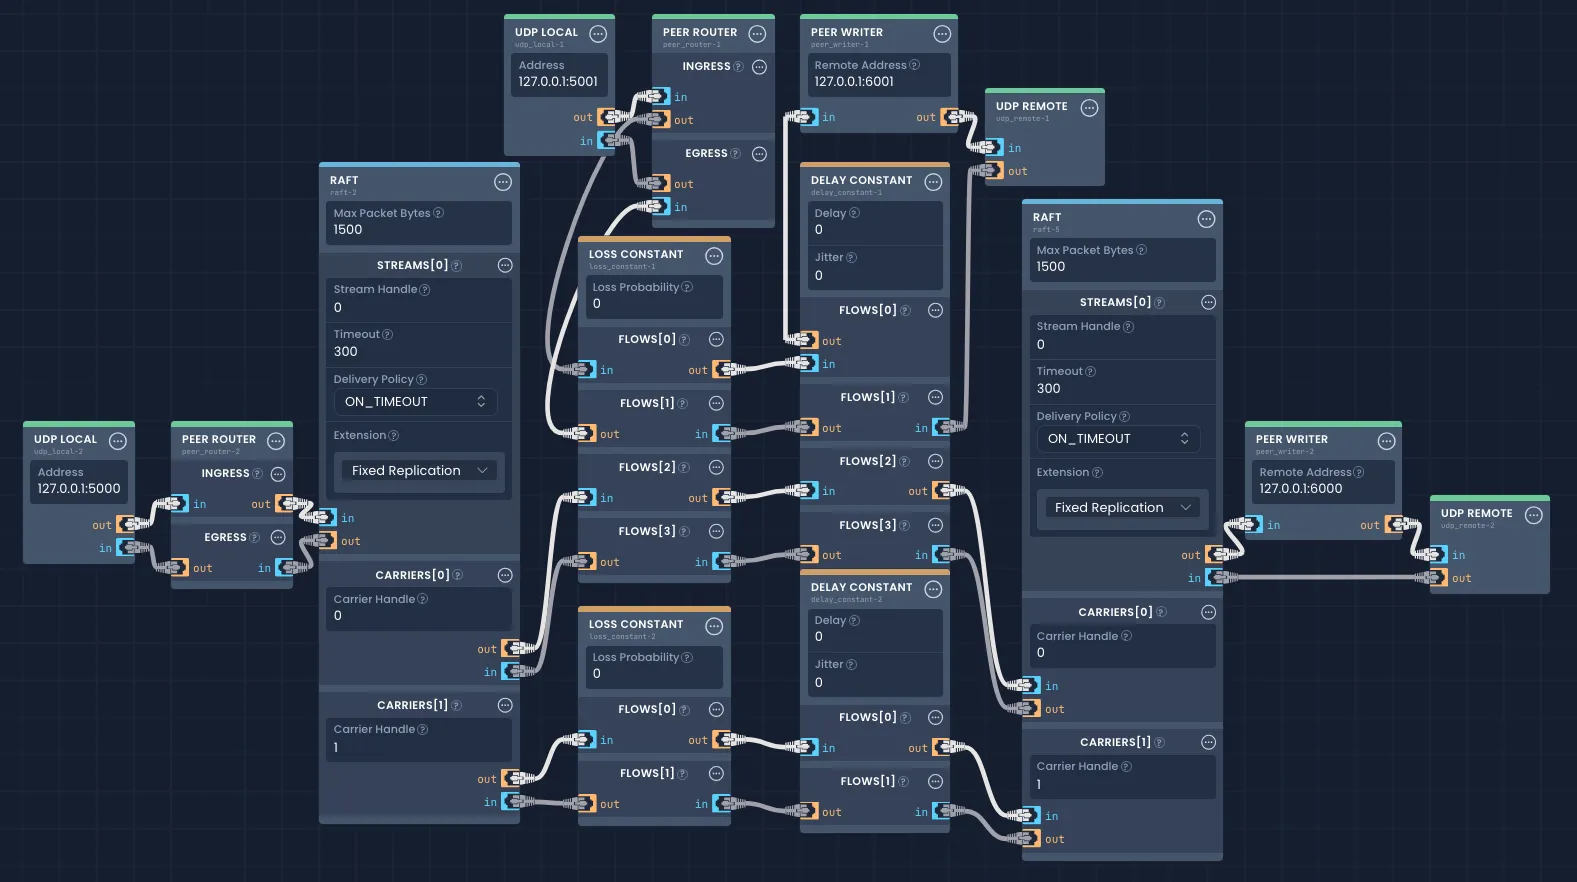Image resolution: width=1577 pixels, height=882 pixels.
Task: Edit Delay value in delay_constant-1
Action: click(x=875, y=222)
